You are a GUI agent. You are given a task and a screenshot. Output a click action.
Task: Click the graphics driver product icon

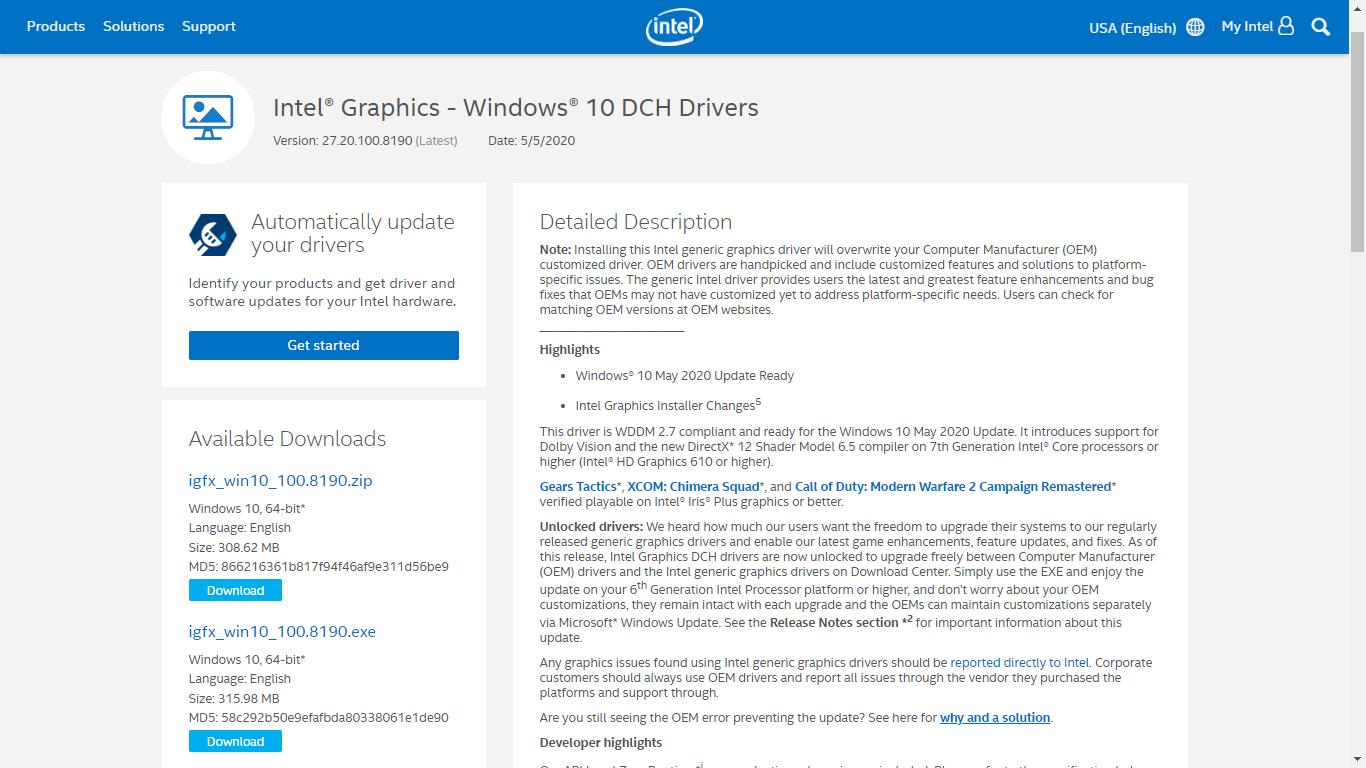tap(207, 117)
